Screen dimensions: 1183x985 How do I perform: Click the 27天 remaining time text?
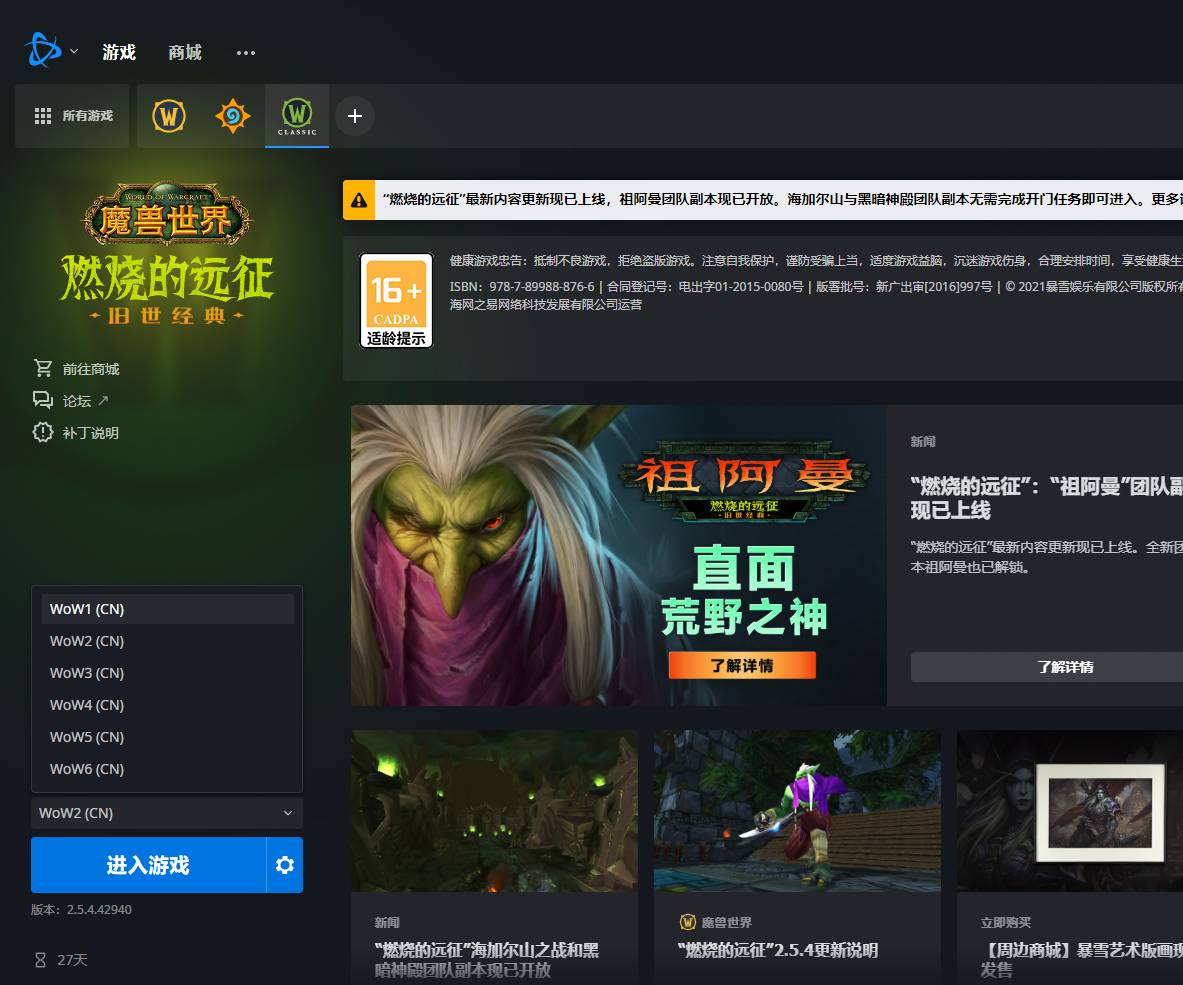(72, 960)
